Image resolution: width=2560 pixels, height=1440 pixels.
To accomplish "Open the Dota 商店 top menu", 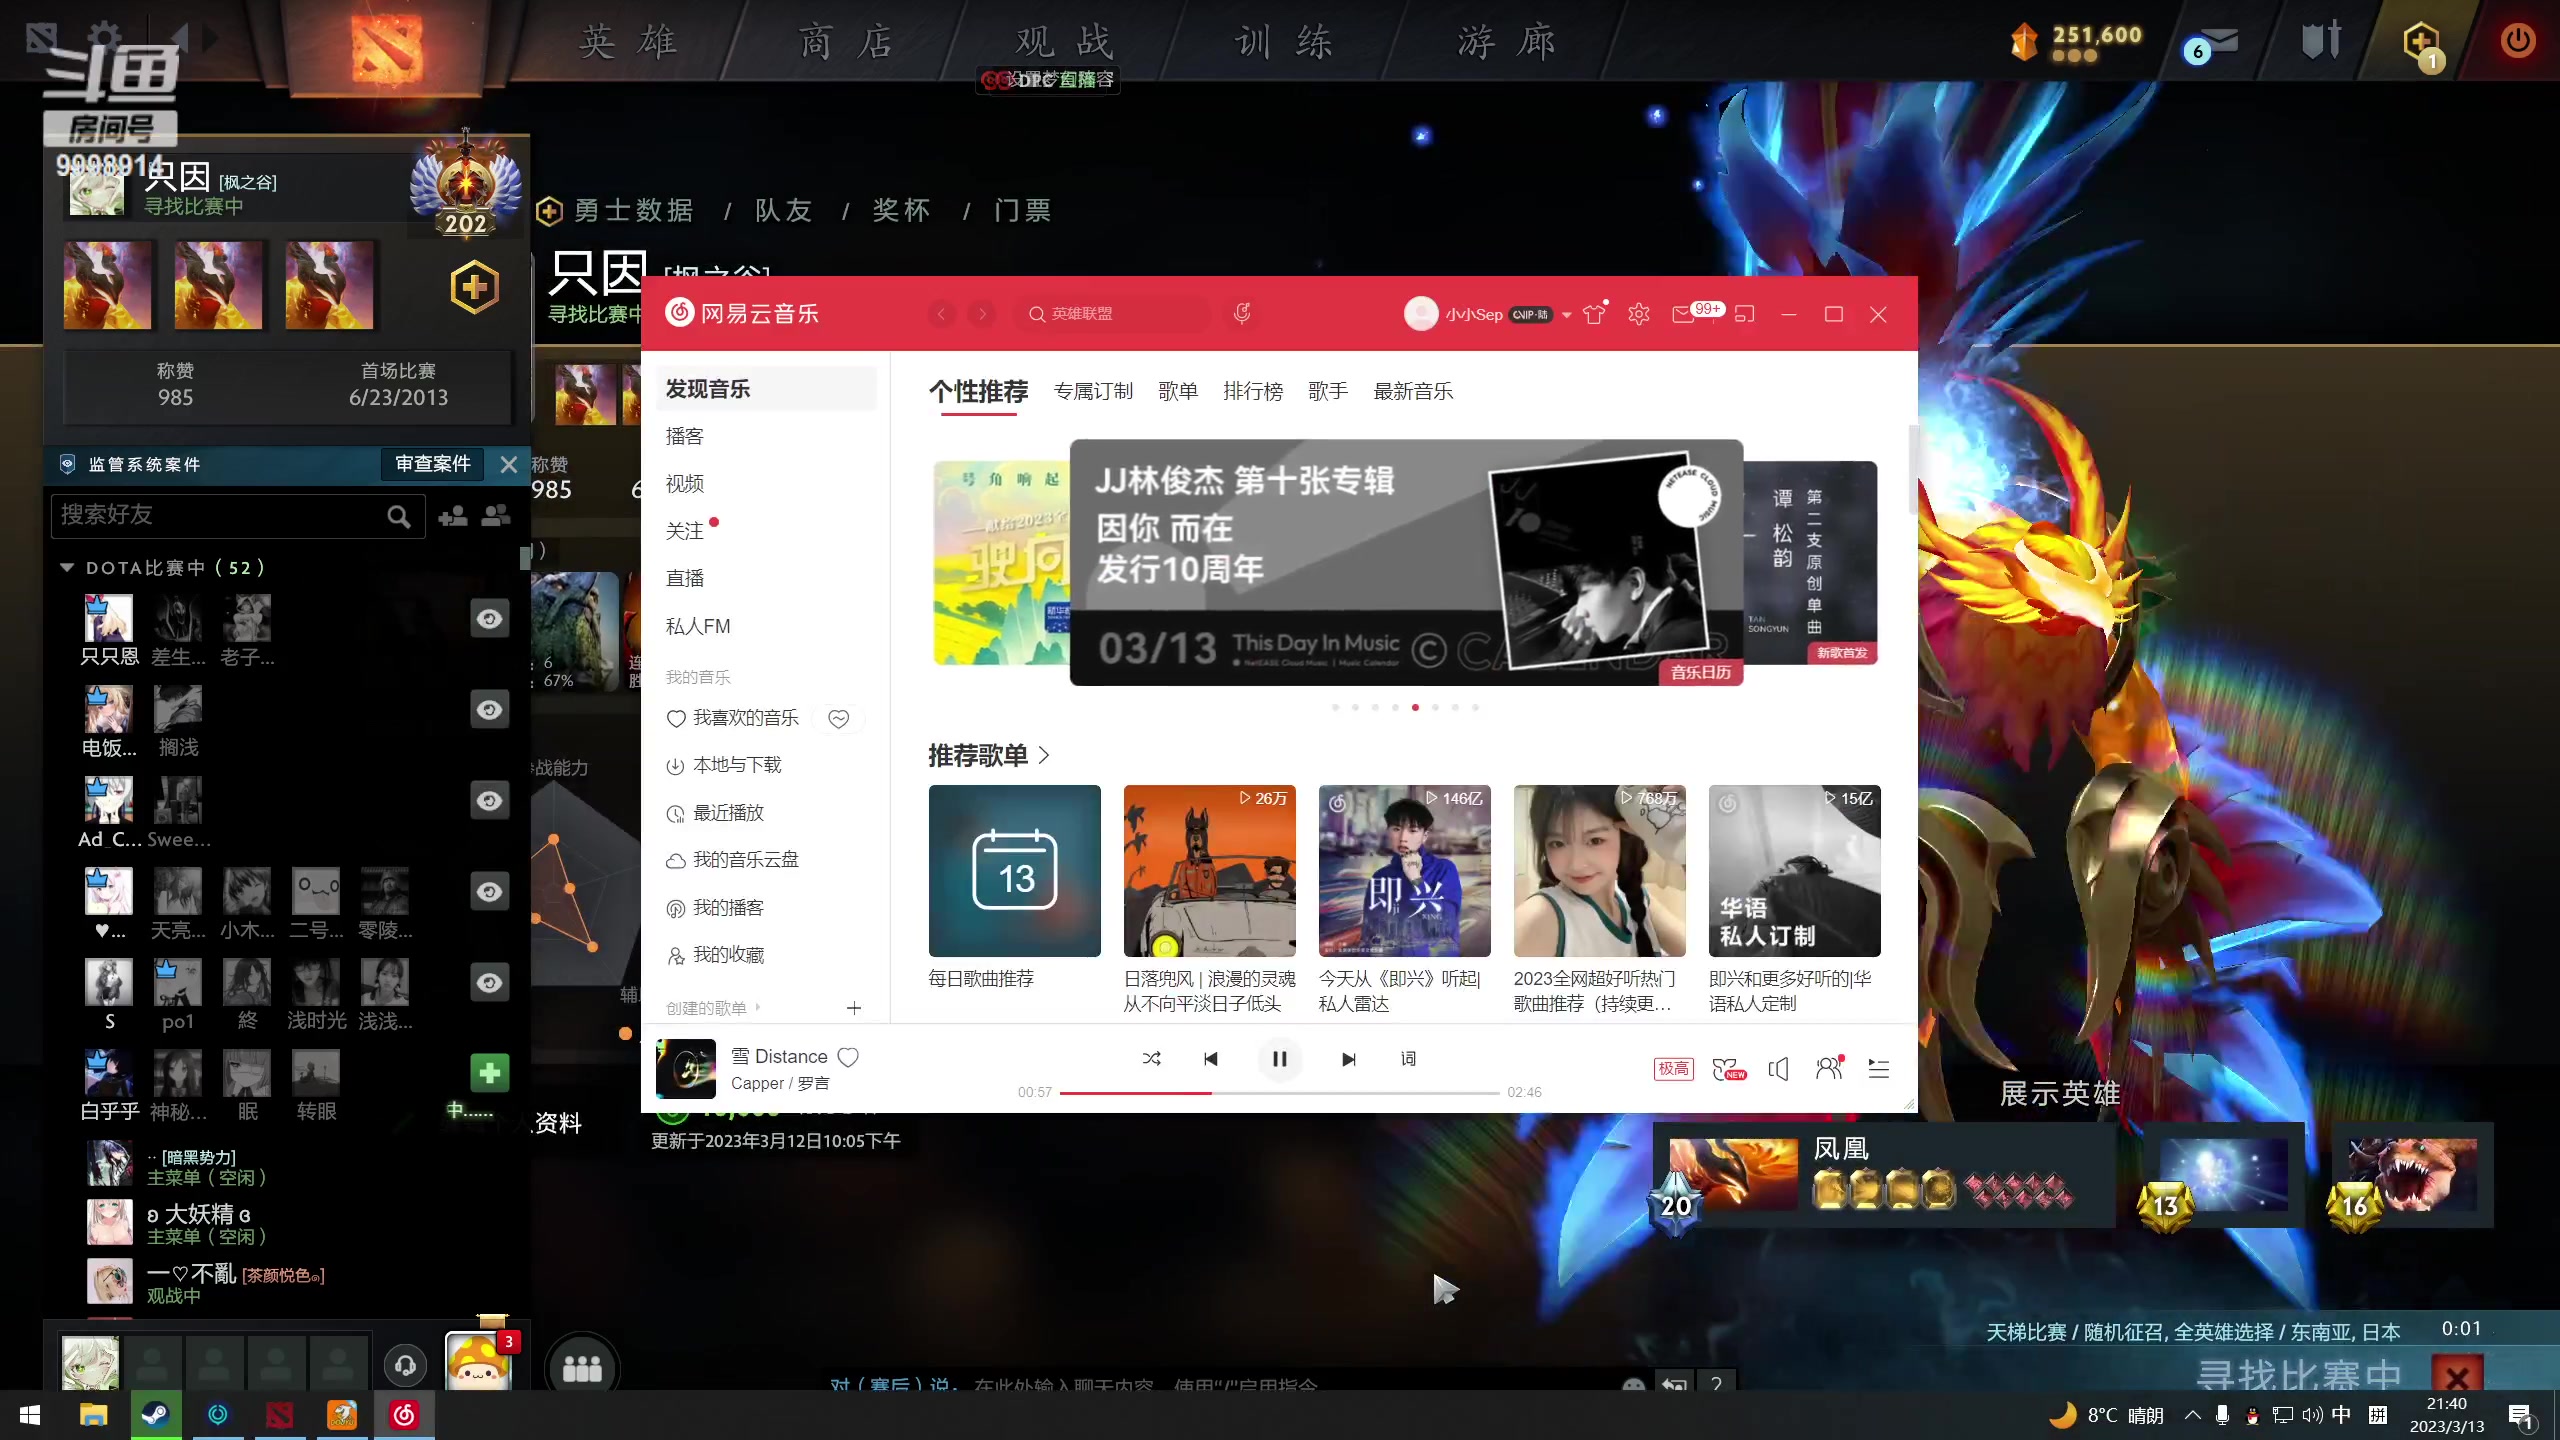I will pyautogui.click(x=845, y=42).
